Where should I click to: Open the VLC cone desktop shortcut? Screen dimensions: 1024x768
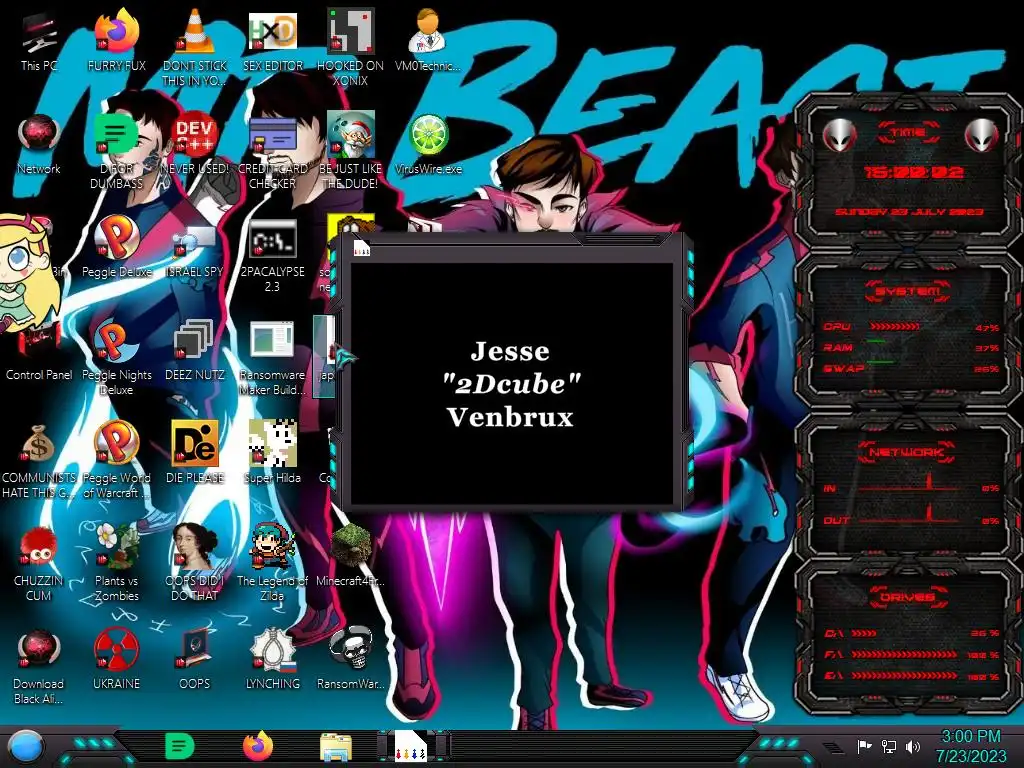tap(195, 47)
